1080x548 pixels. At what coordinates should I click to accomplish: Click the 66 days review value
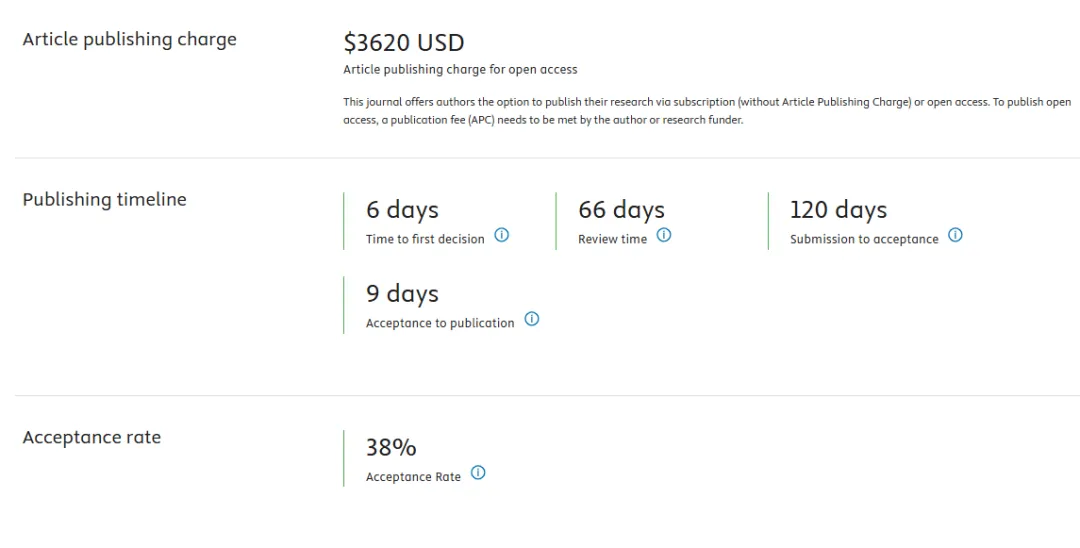coord(621,210)
